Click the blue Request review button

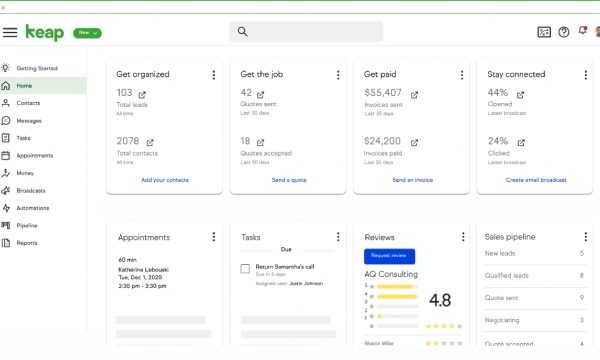click(x=389, y=256)
